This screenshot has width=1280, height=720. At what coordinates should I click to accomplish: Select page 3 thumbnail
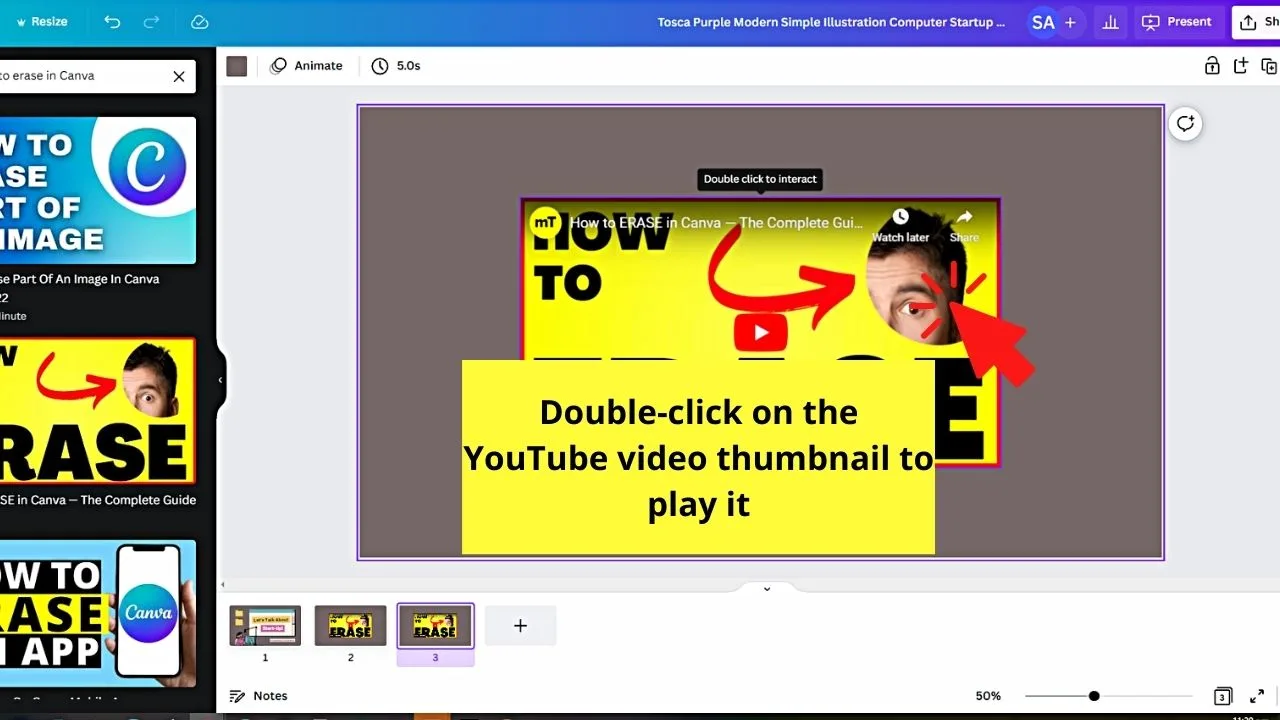point(436,626)
